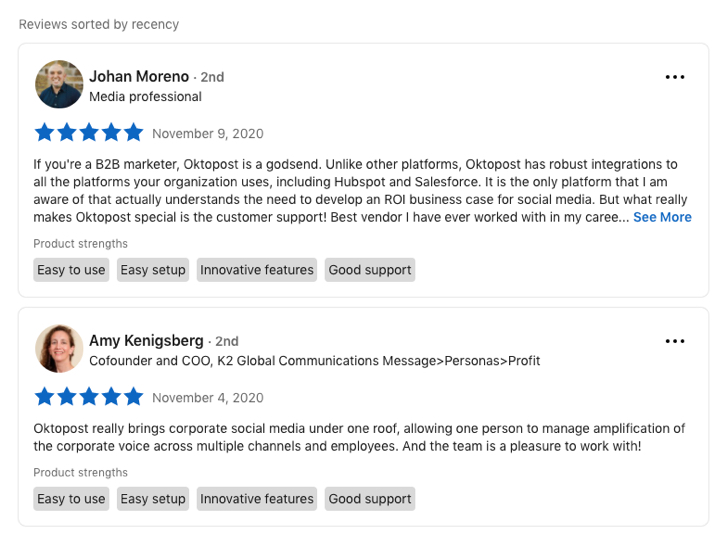The width and height of the screenshot is (728, 534).
Task: Select Innovative features tag in Amy's review
Action: click(257, 499)
